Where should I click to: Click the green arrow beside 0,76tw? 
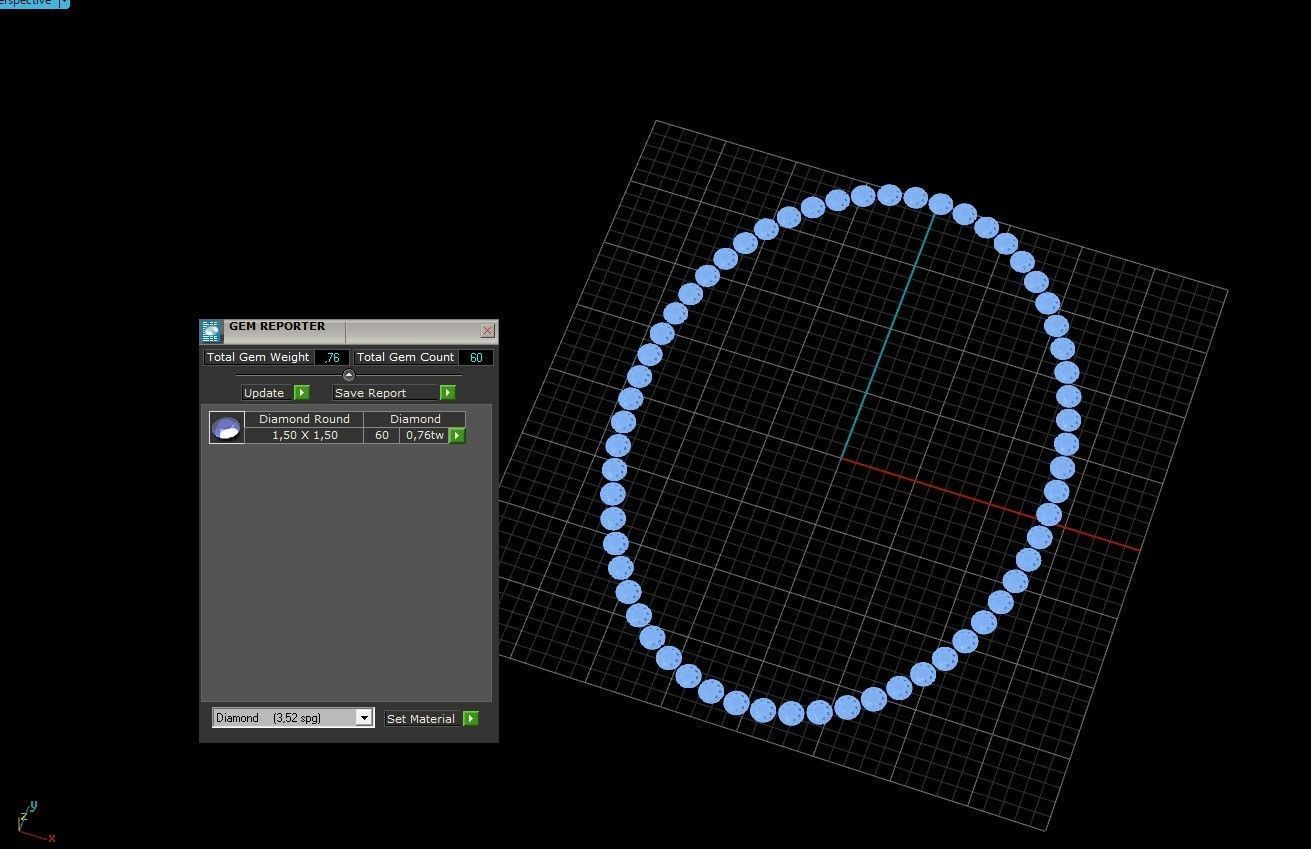(457, 435)
